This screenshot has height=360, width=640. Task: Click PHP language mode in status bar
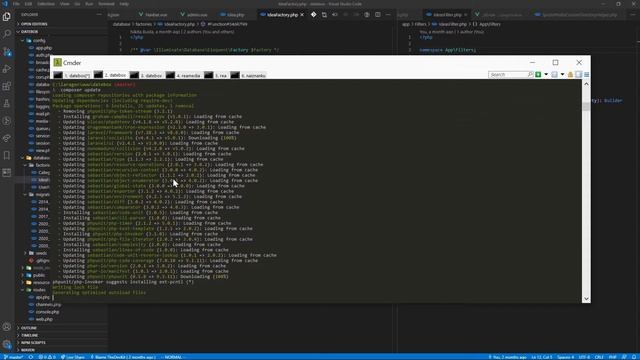(613, 357)
